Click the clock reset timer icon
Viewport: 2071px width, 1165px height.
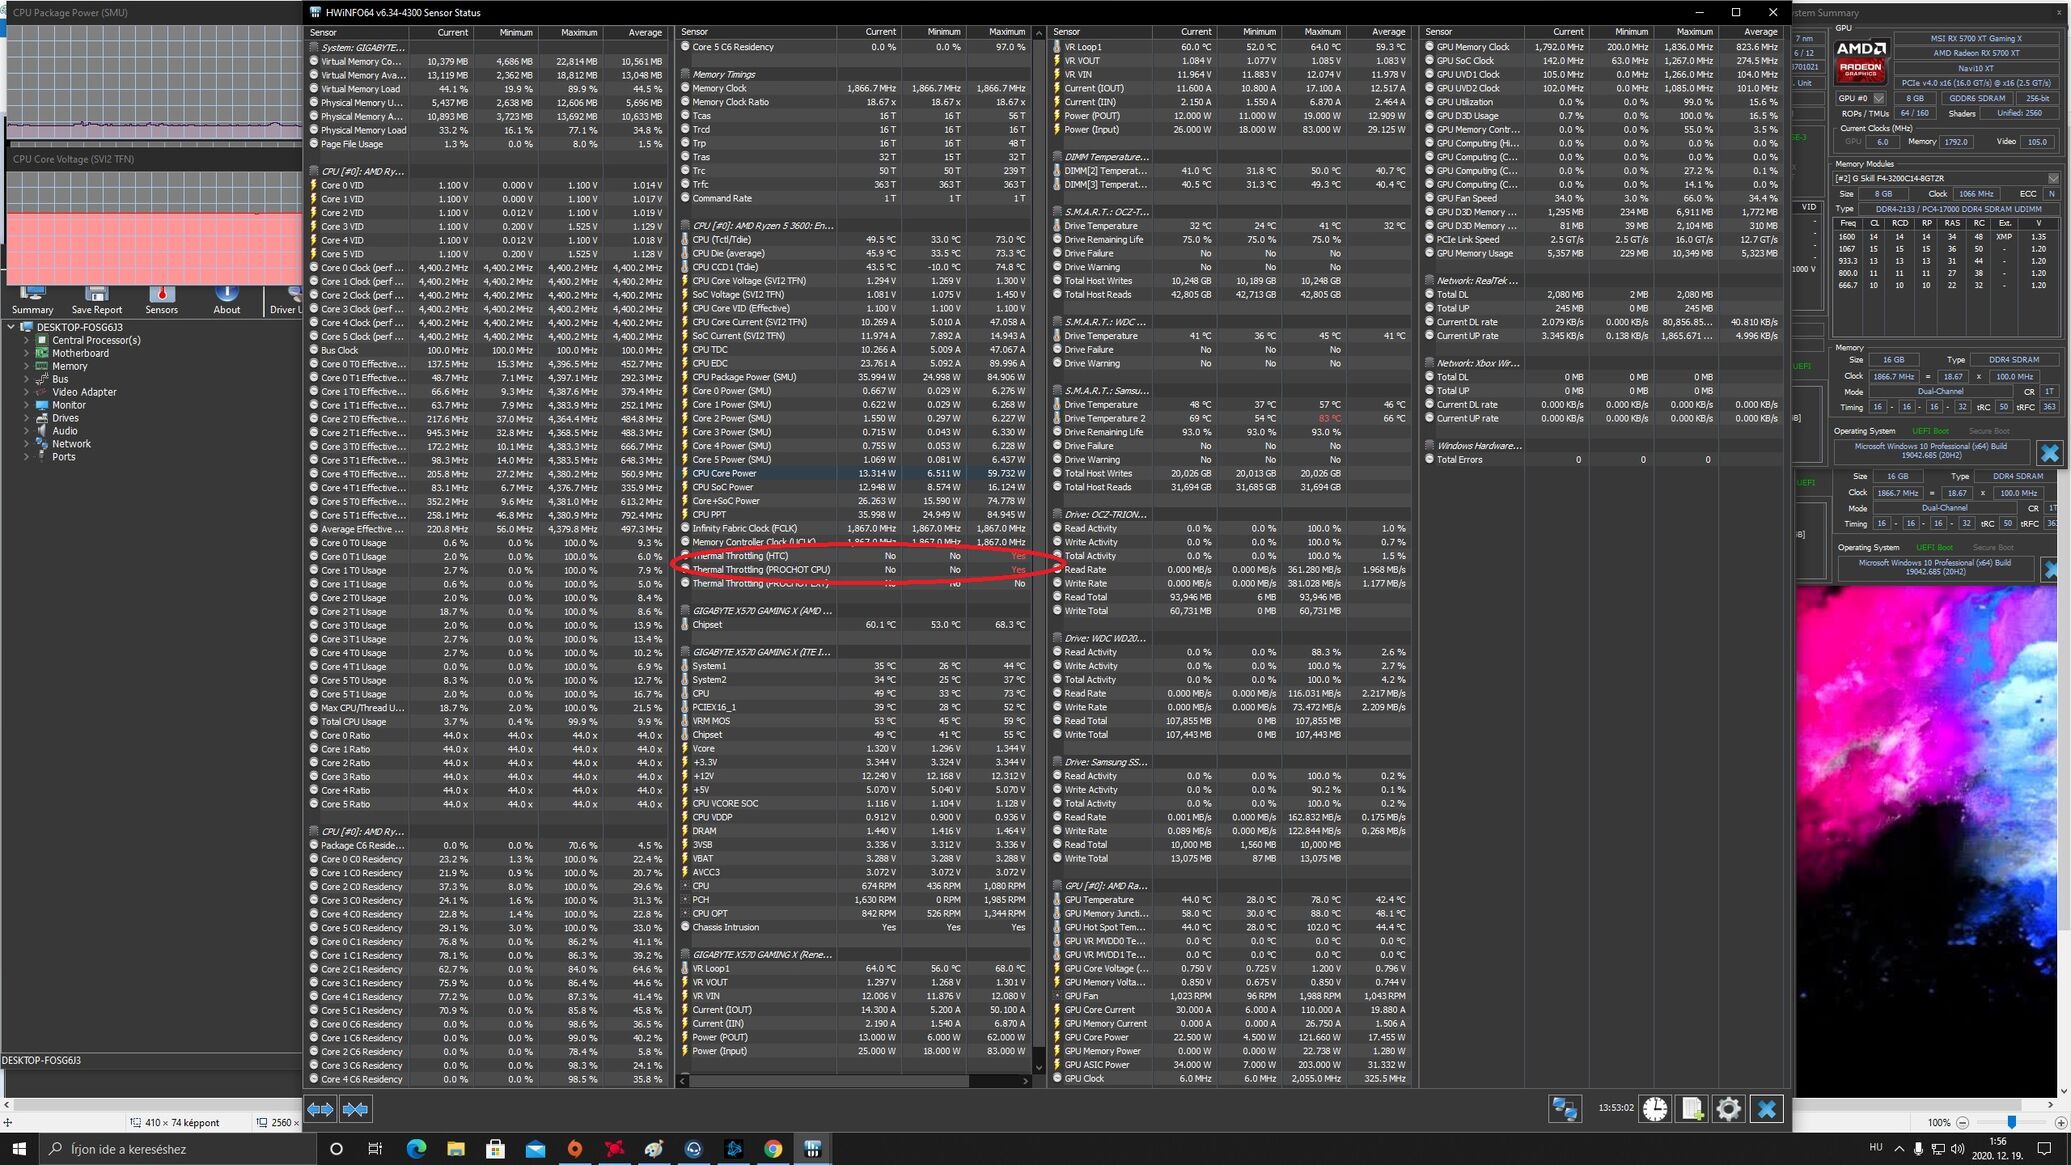1655,1109
